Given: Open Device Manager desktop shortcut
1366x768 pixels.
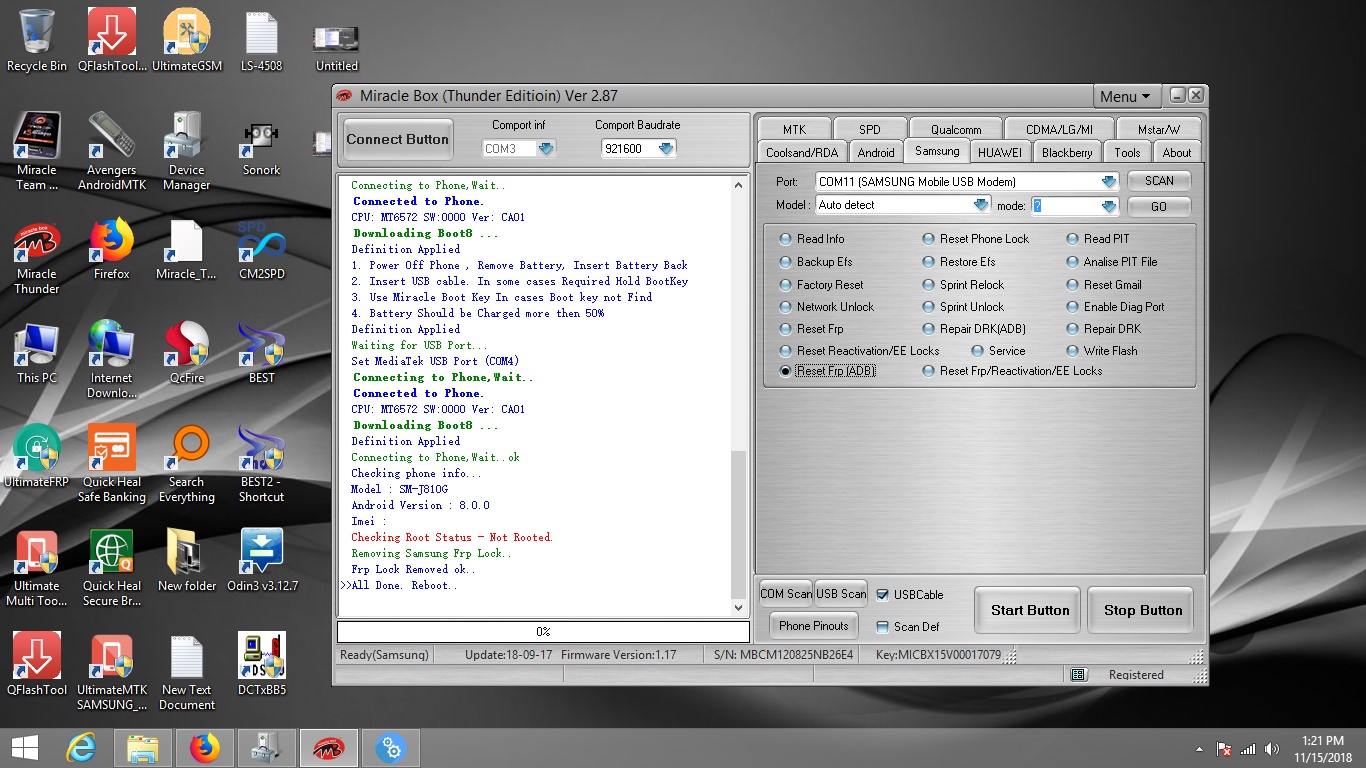Looking at the screenshot, I should coord(187,151).
